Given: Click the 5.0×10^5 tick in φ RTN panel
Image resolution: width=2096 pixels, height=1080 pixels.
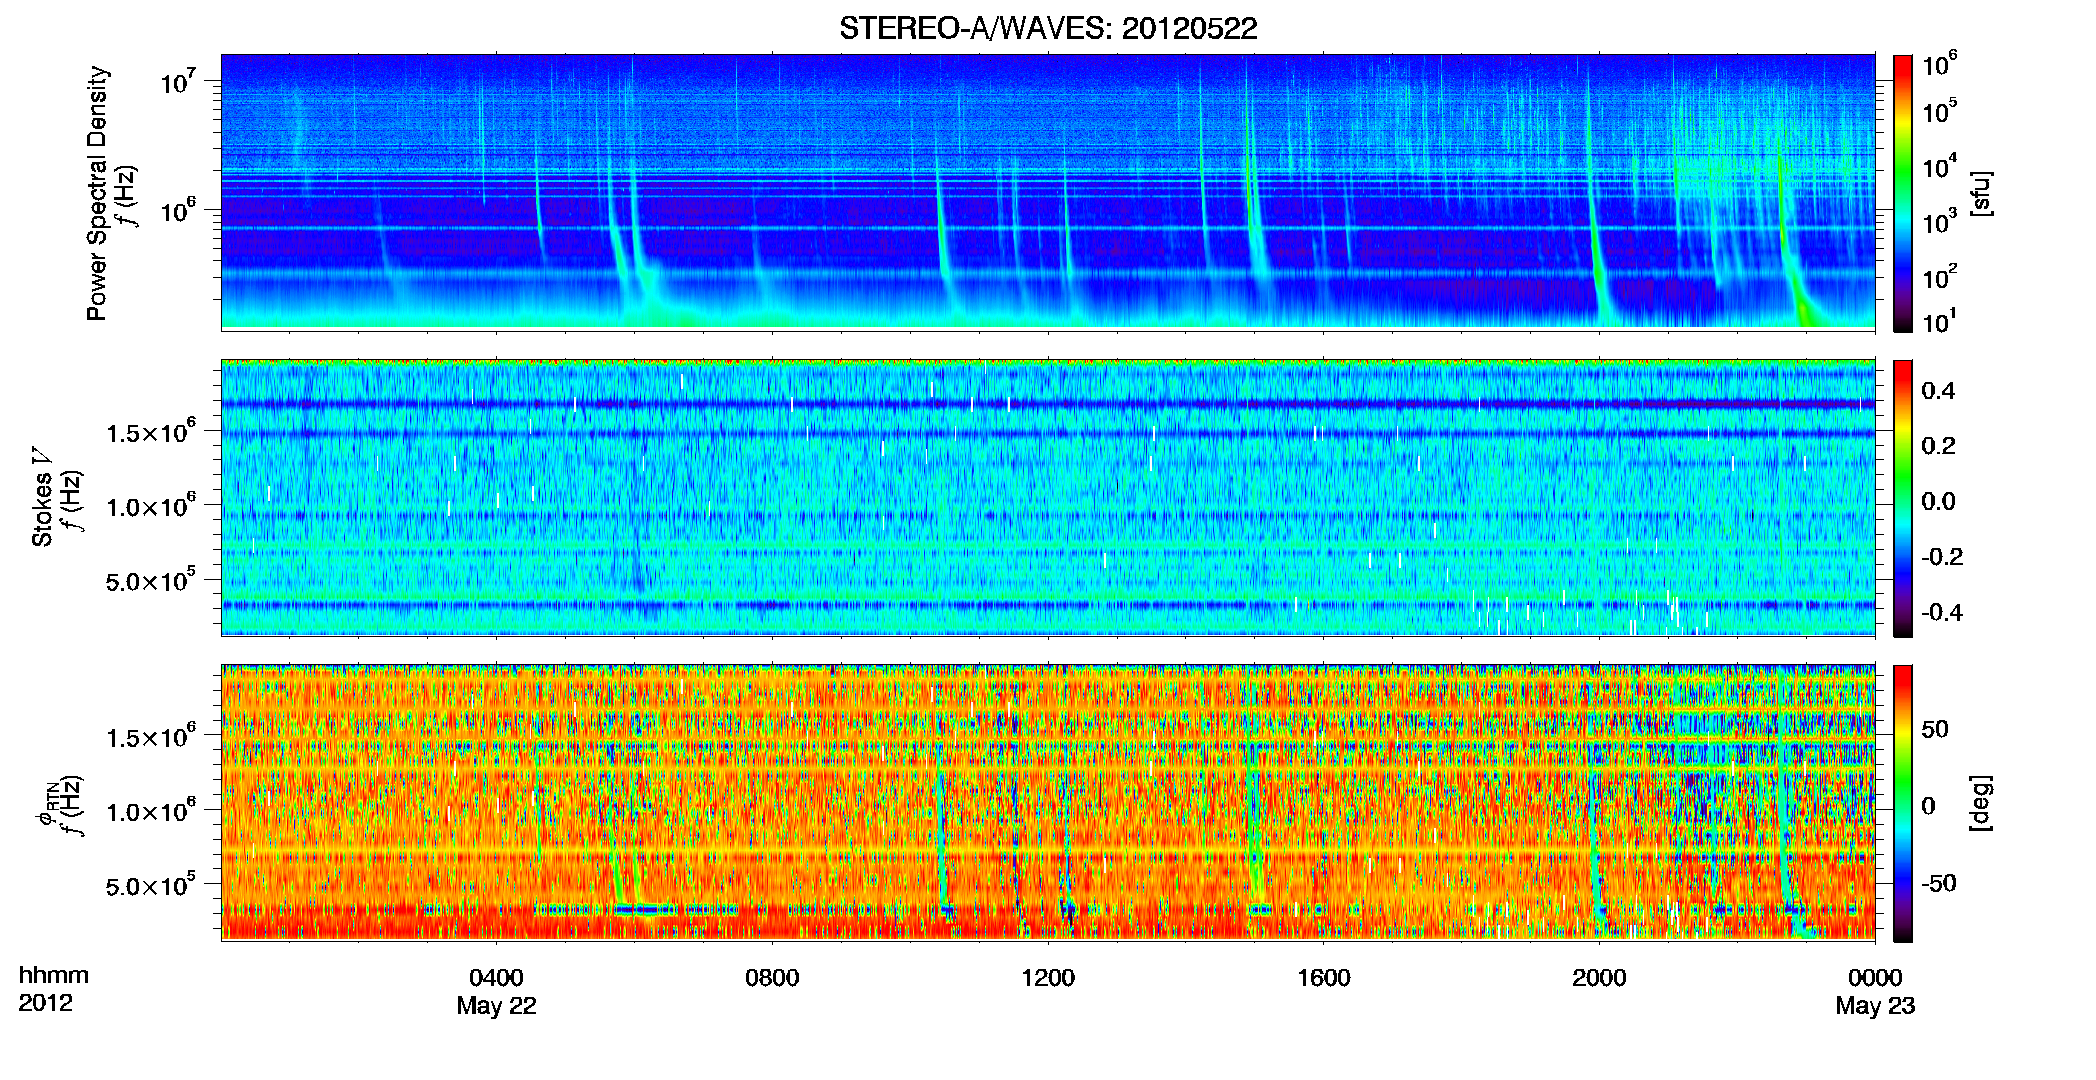Looking at the screenshot, I should click(x=152, y=885).
